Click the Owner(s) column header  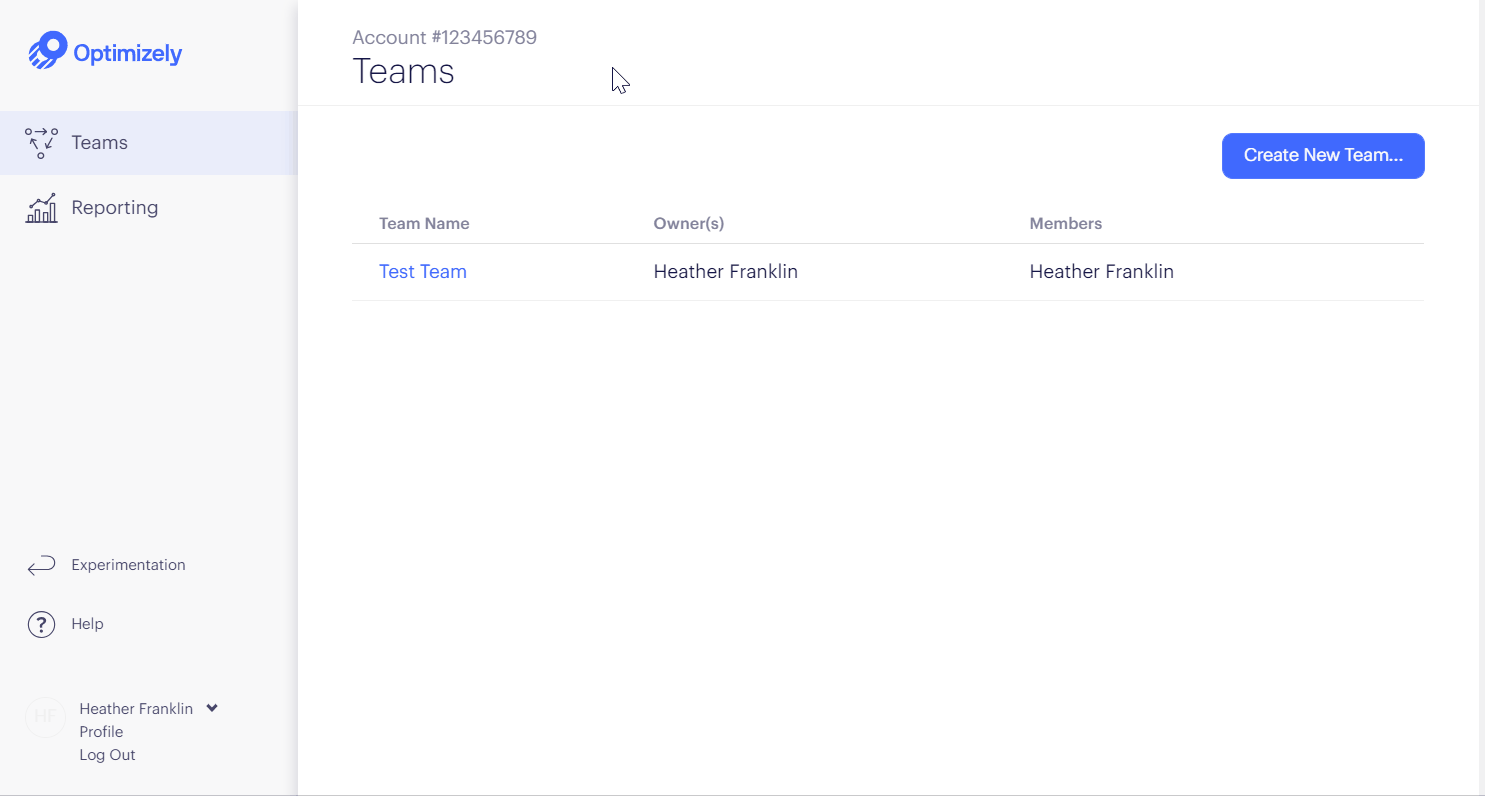point(689,224)
